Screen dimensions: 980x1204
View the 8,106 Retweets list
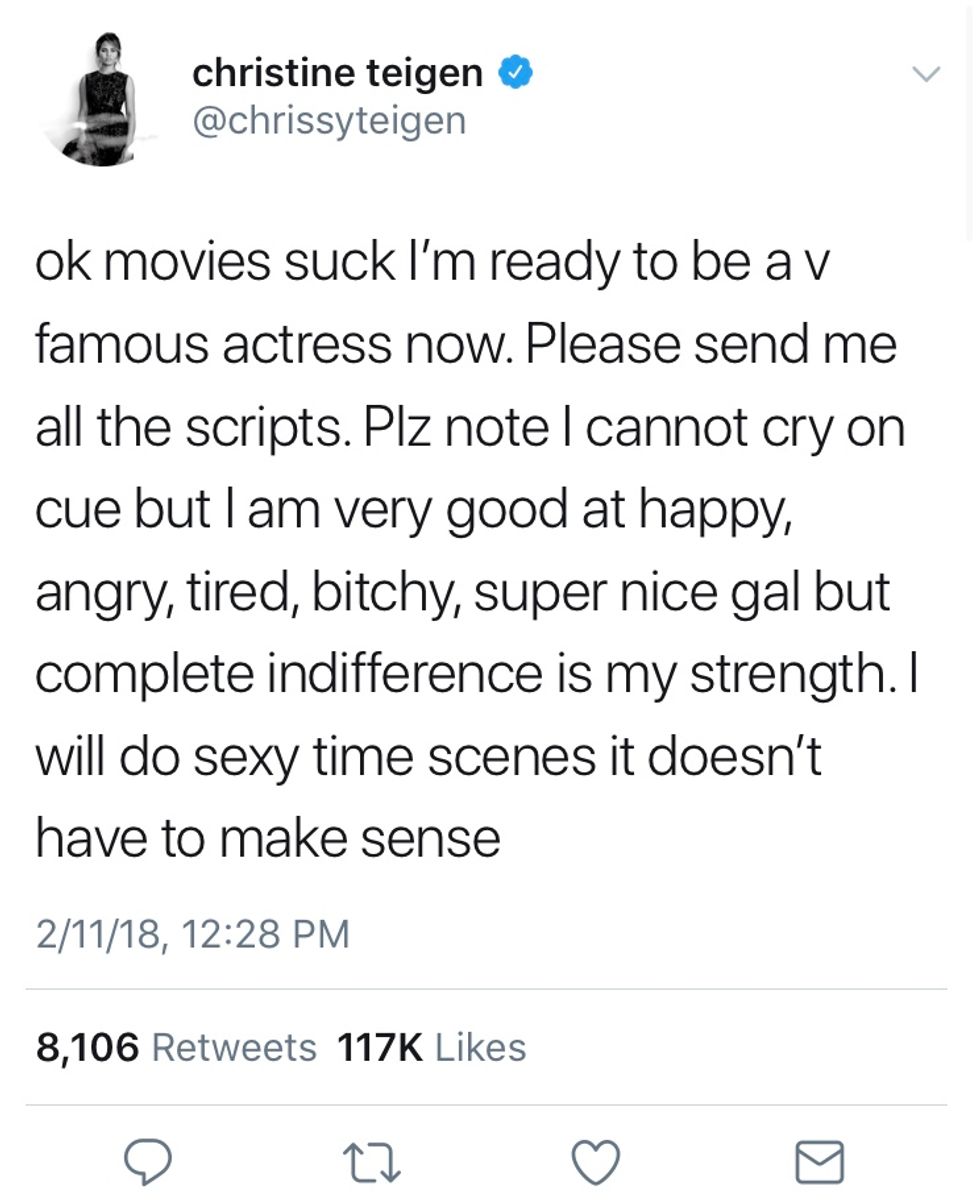234,1047
